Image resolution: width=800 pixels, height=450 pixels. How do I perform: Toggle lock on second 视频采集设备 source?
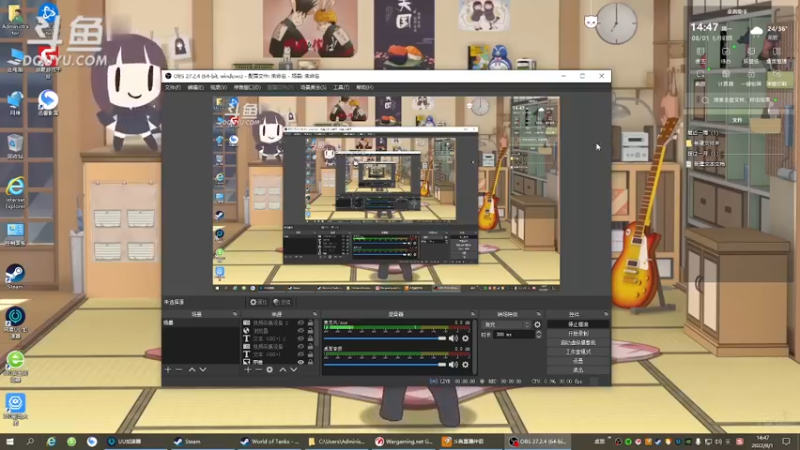pyautogui.click(x=310, y=346)
